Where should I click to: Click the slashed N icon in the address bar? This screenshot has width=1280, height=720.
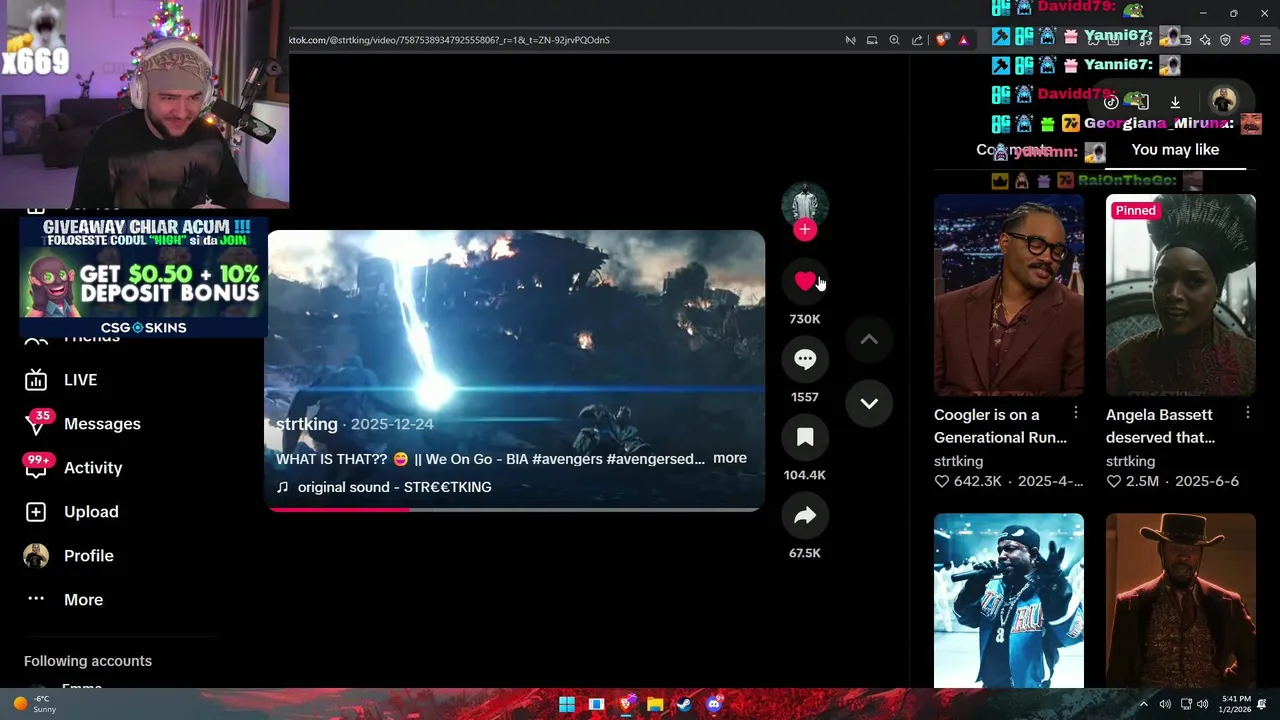tap(850, 40)
